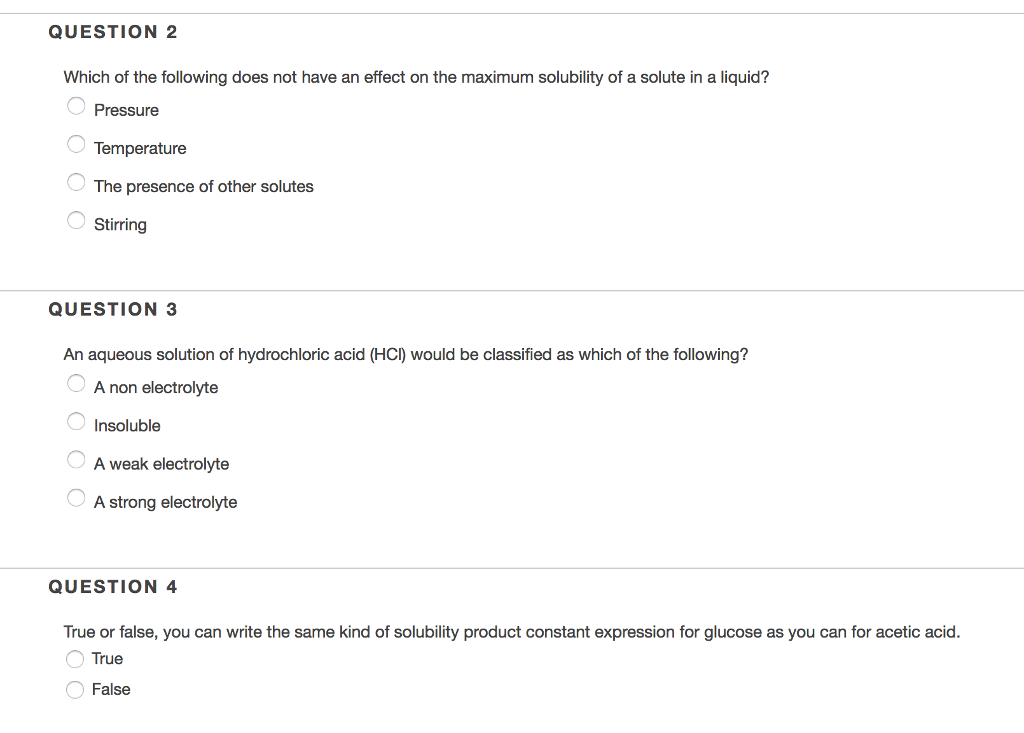Click the QUESTION 3 heading
Screen dimensions: 1024x733
coord(113,309)
